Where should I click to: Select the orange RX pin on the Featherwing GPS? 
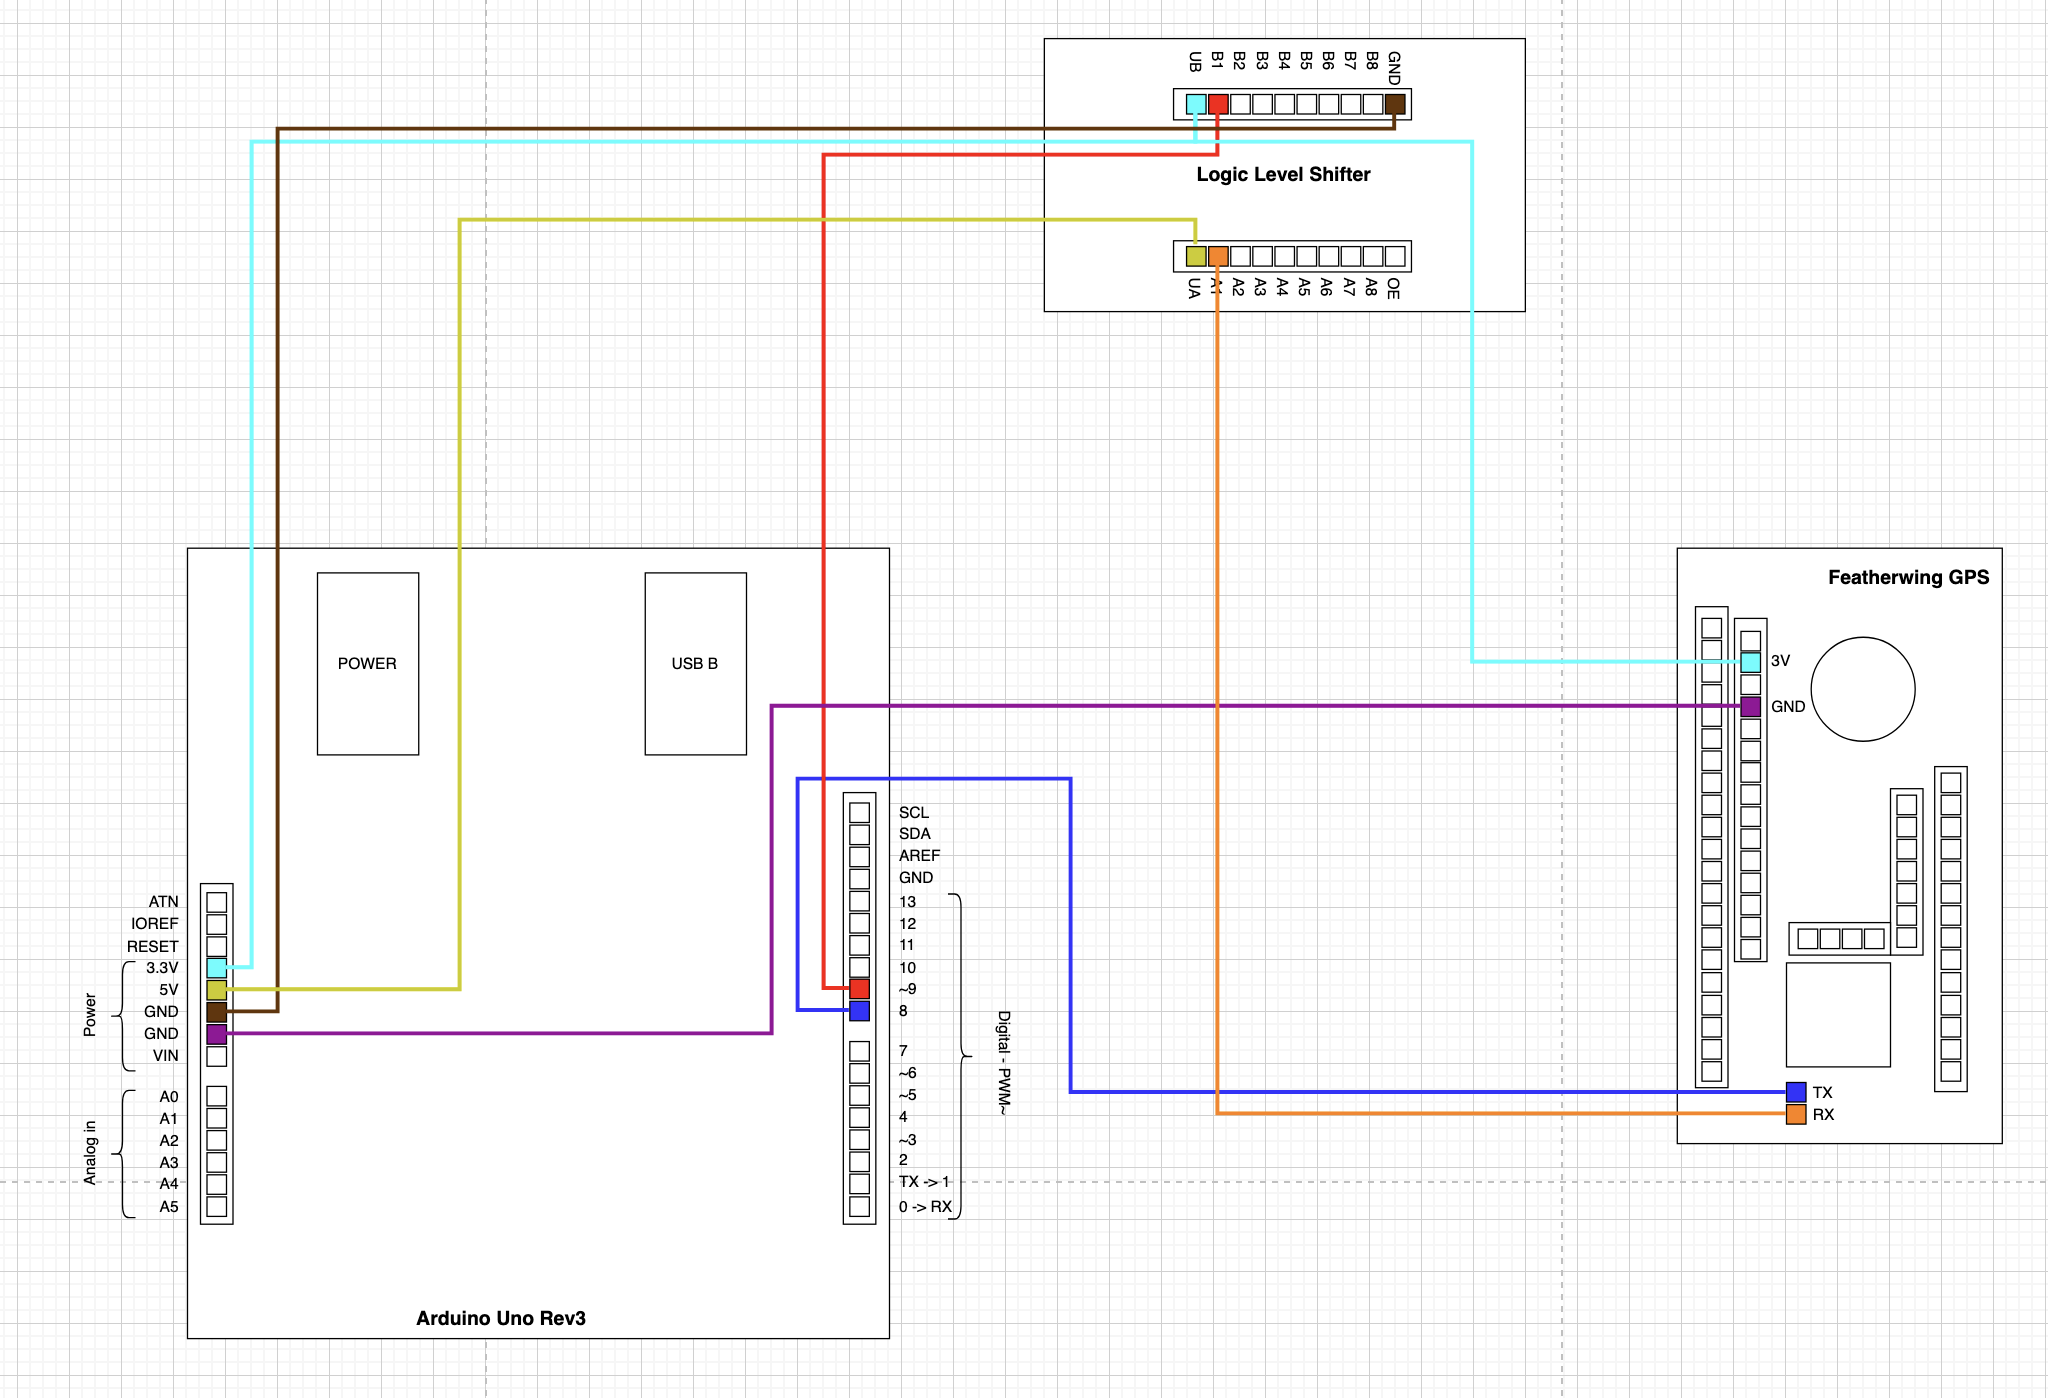click(1795, 1113)
